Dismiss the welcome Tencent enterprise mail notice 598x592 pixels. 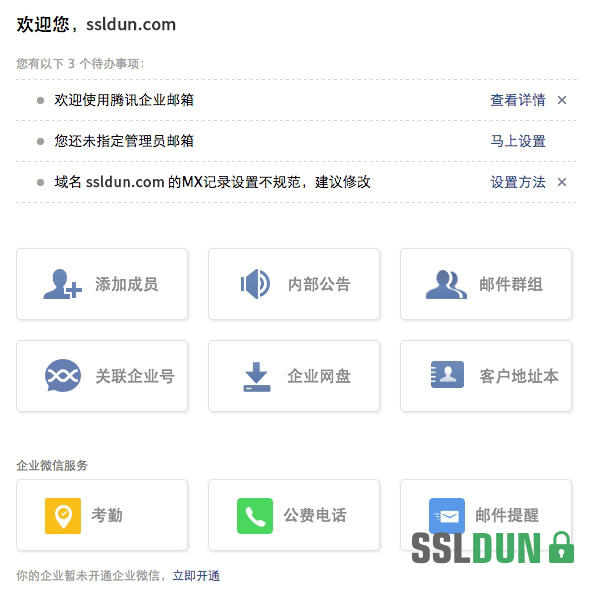click(x=562, y=100)
